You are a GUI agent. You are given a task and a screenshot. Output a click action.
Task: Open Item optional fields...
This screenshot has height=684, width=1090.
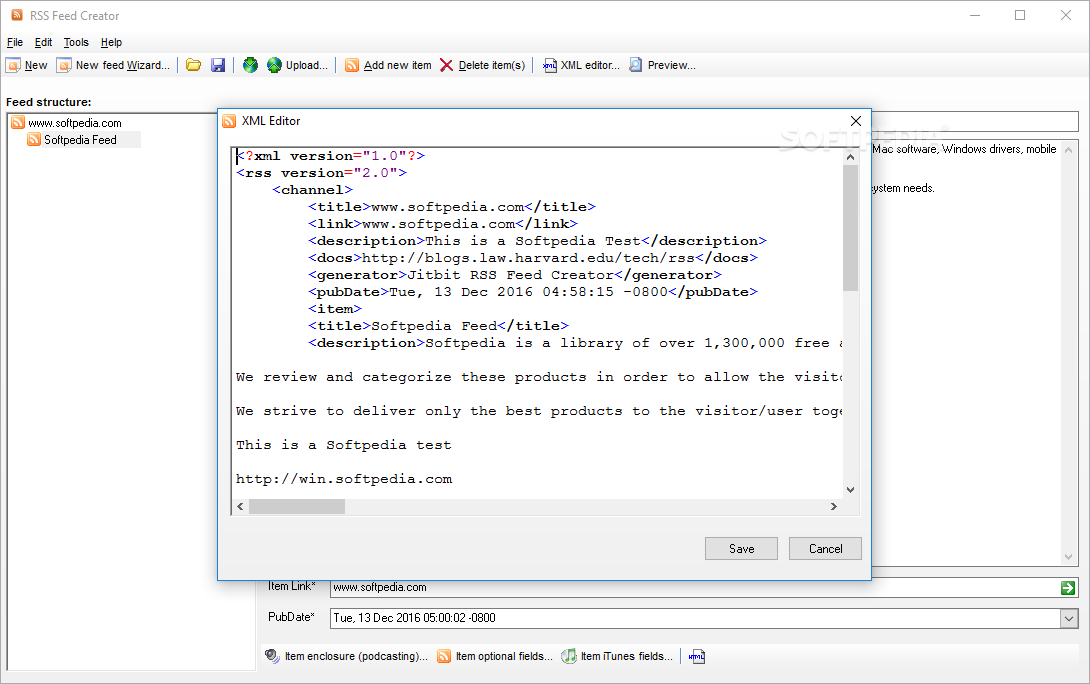495,656
